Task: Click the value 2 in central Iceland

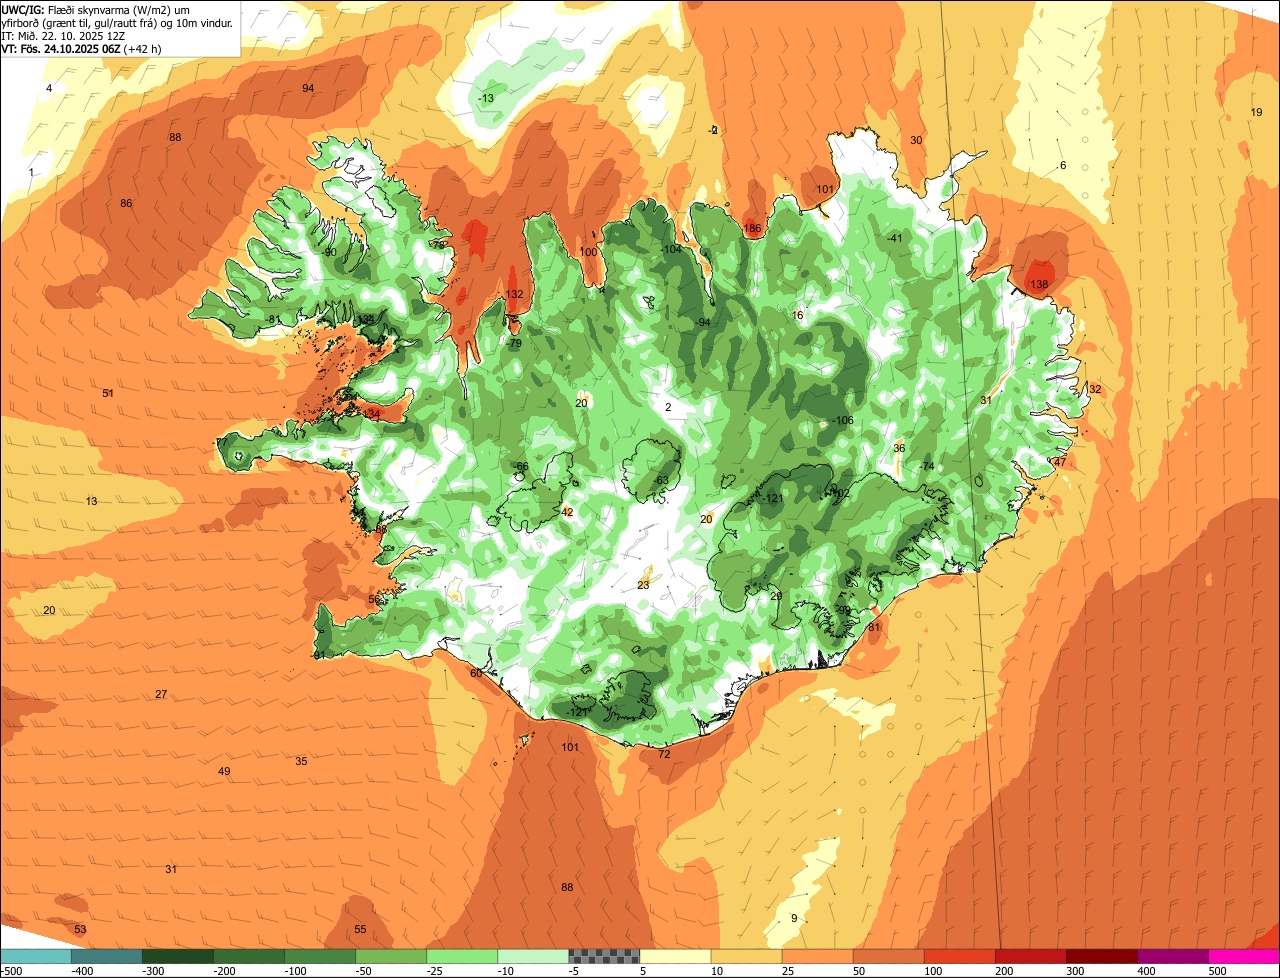Action: pyautogui.click(x=668, y=407)
